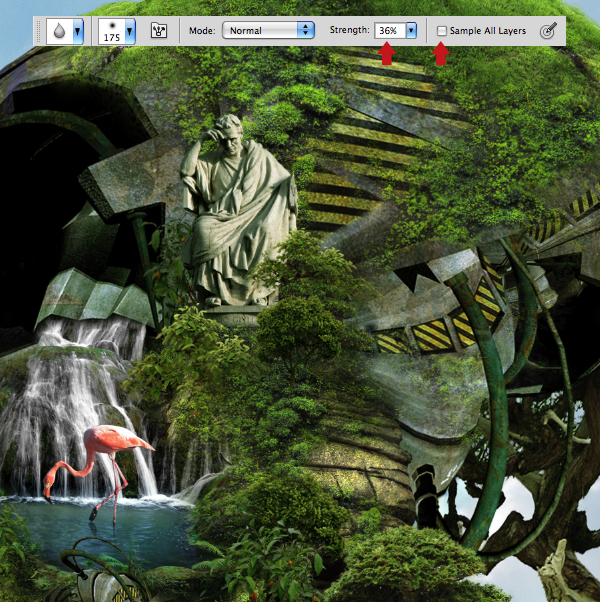Open the tool preset picker arrow
600x602 pixels.
[78, 31]
